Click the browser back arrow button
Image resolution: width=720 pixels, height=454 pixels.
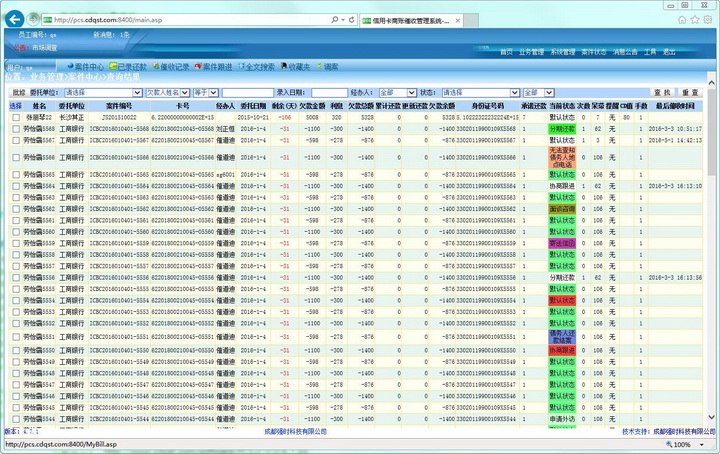(x=15, y=19)
